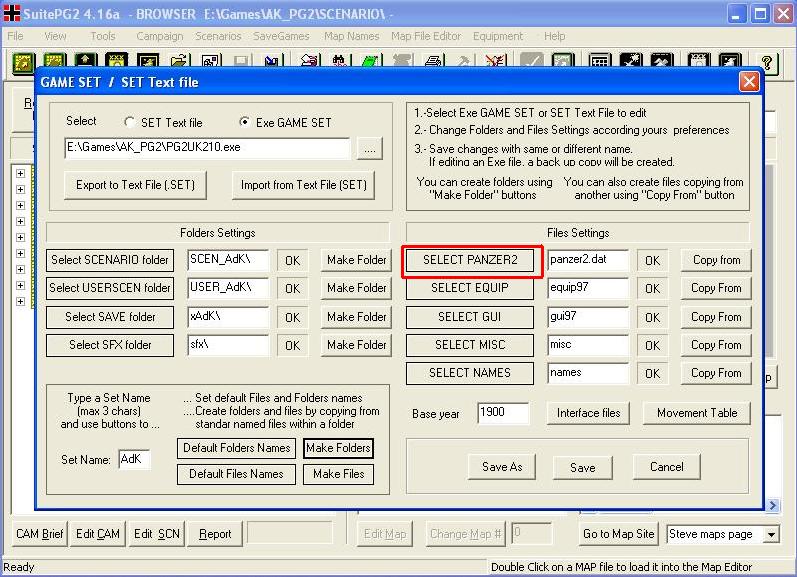Expand the last tree node plus box
The image size is (797, 577).
[20, 301]
